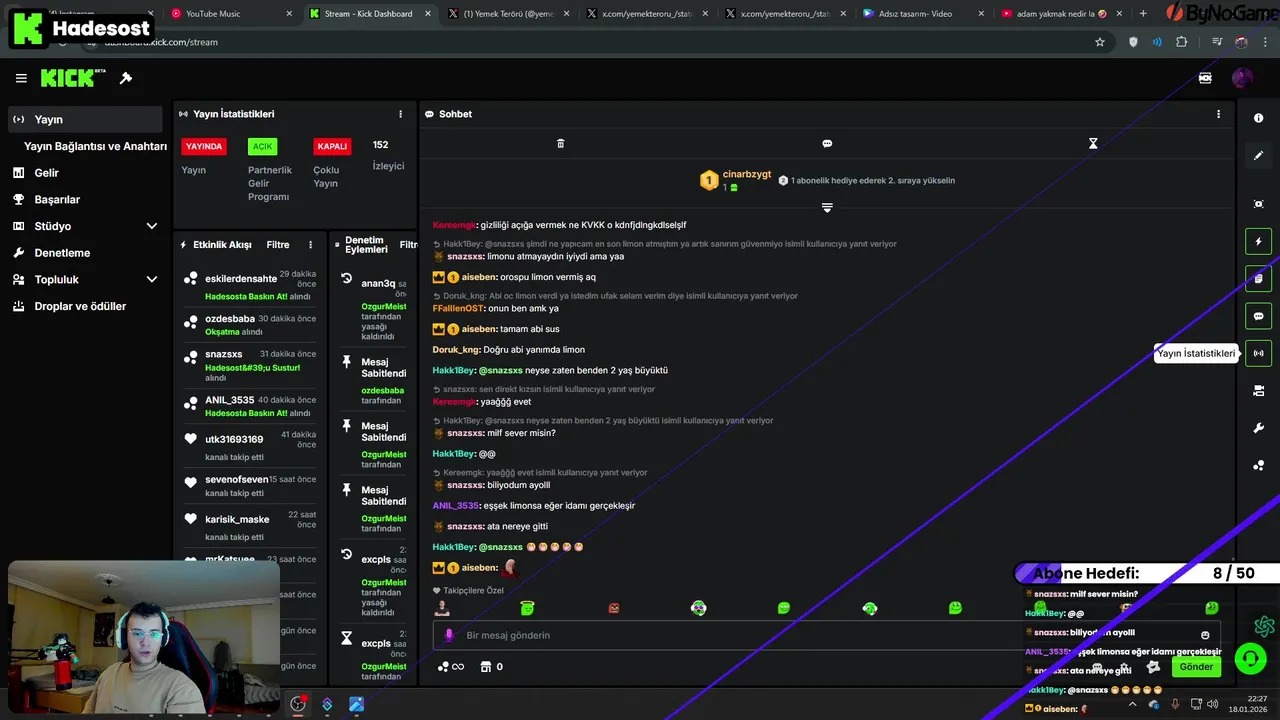The height and width of the screenshot is (720, 1280).
Task: Click the channel points infinity icon below chat
Action: pyautogui.click(x=451, y=667)
